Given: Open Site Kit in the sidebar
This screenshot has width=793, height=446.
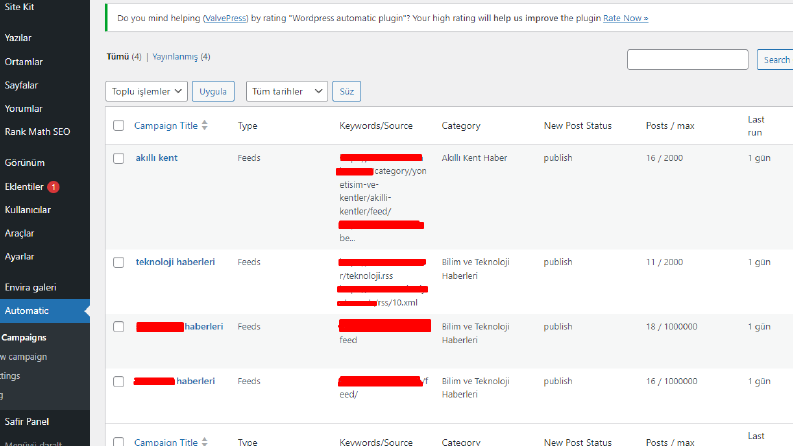Looking at the screenshot, I should tap(19, 7).
